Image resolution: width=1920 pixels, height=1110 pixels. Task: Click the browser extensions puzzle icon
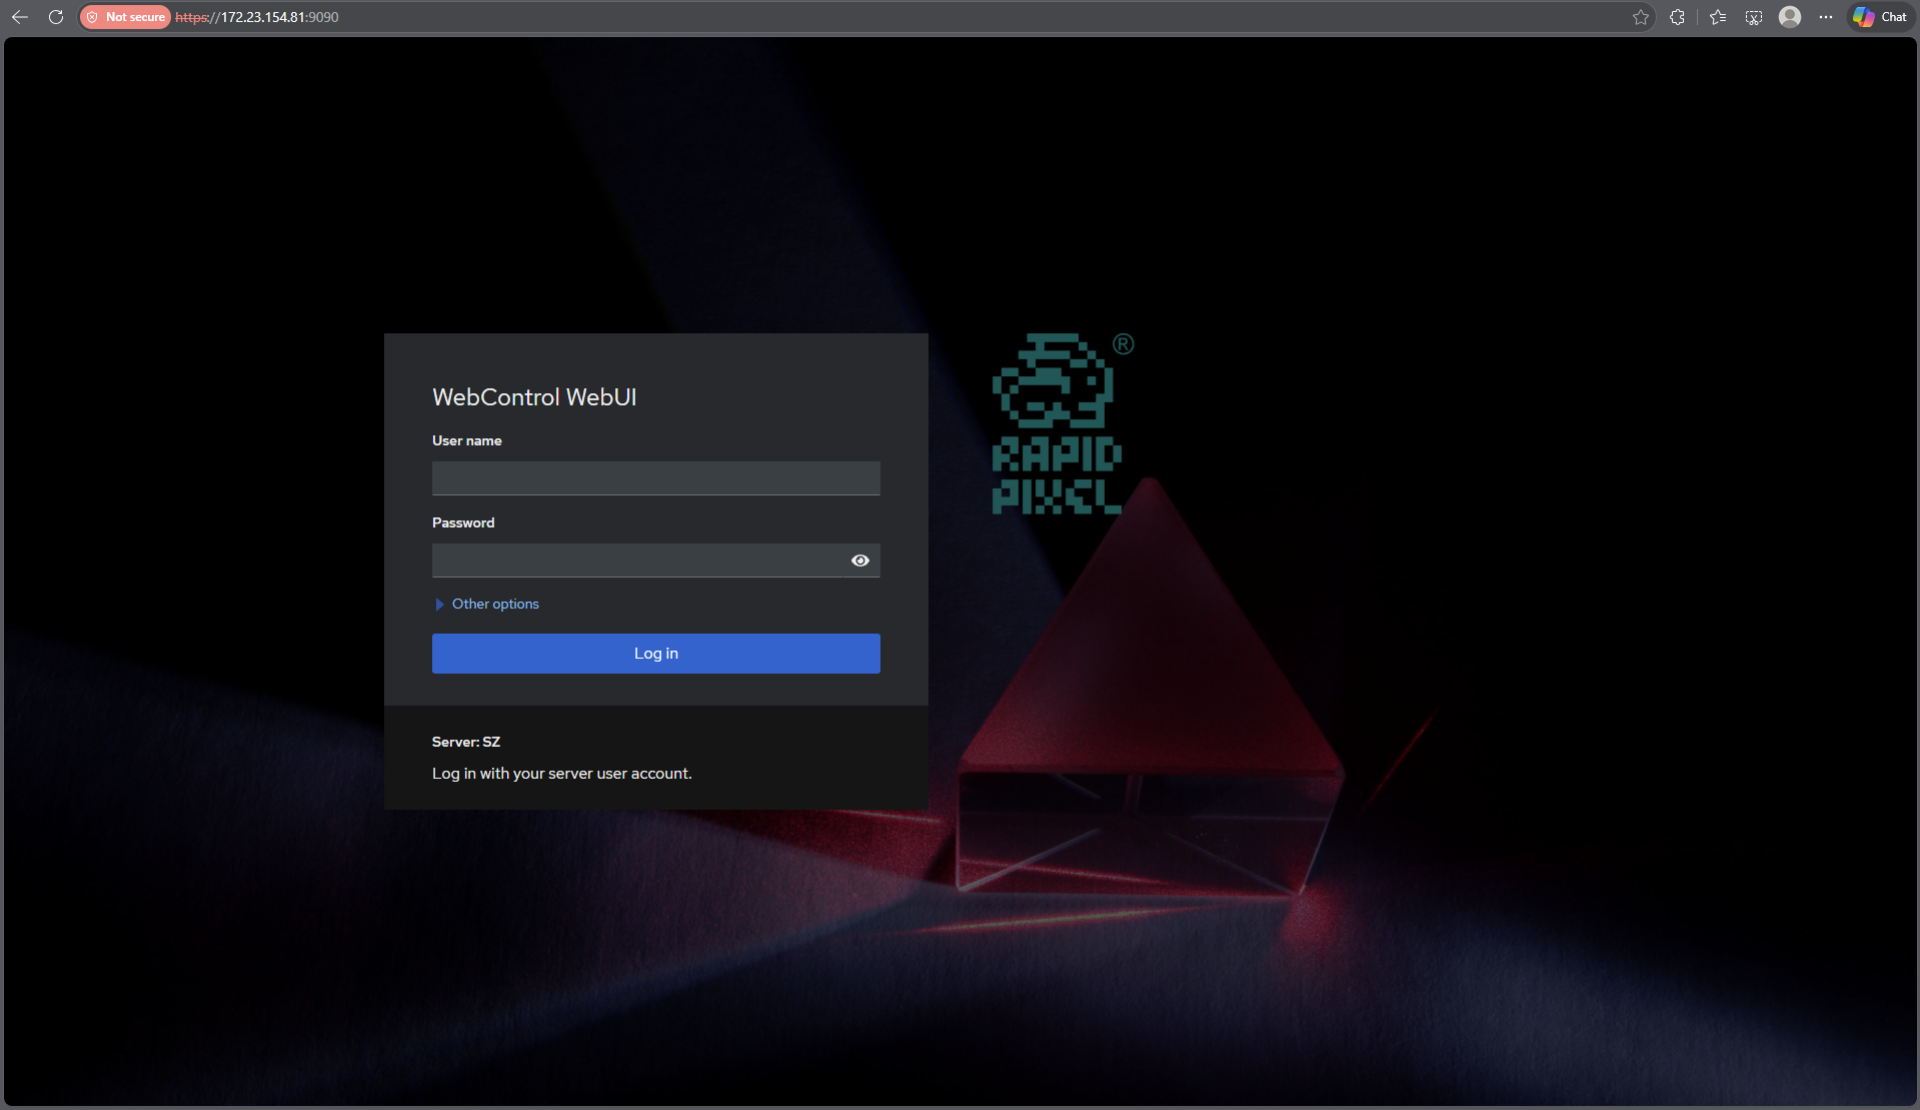point(1676,16)
